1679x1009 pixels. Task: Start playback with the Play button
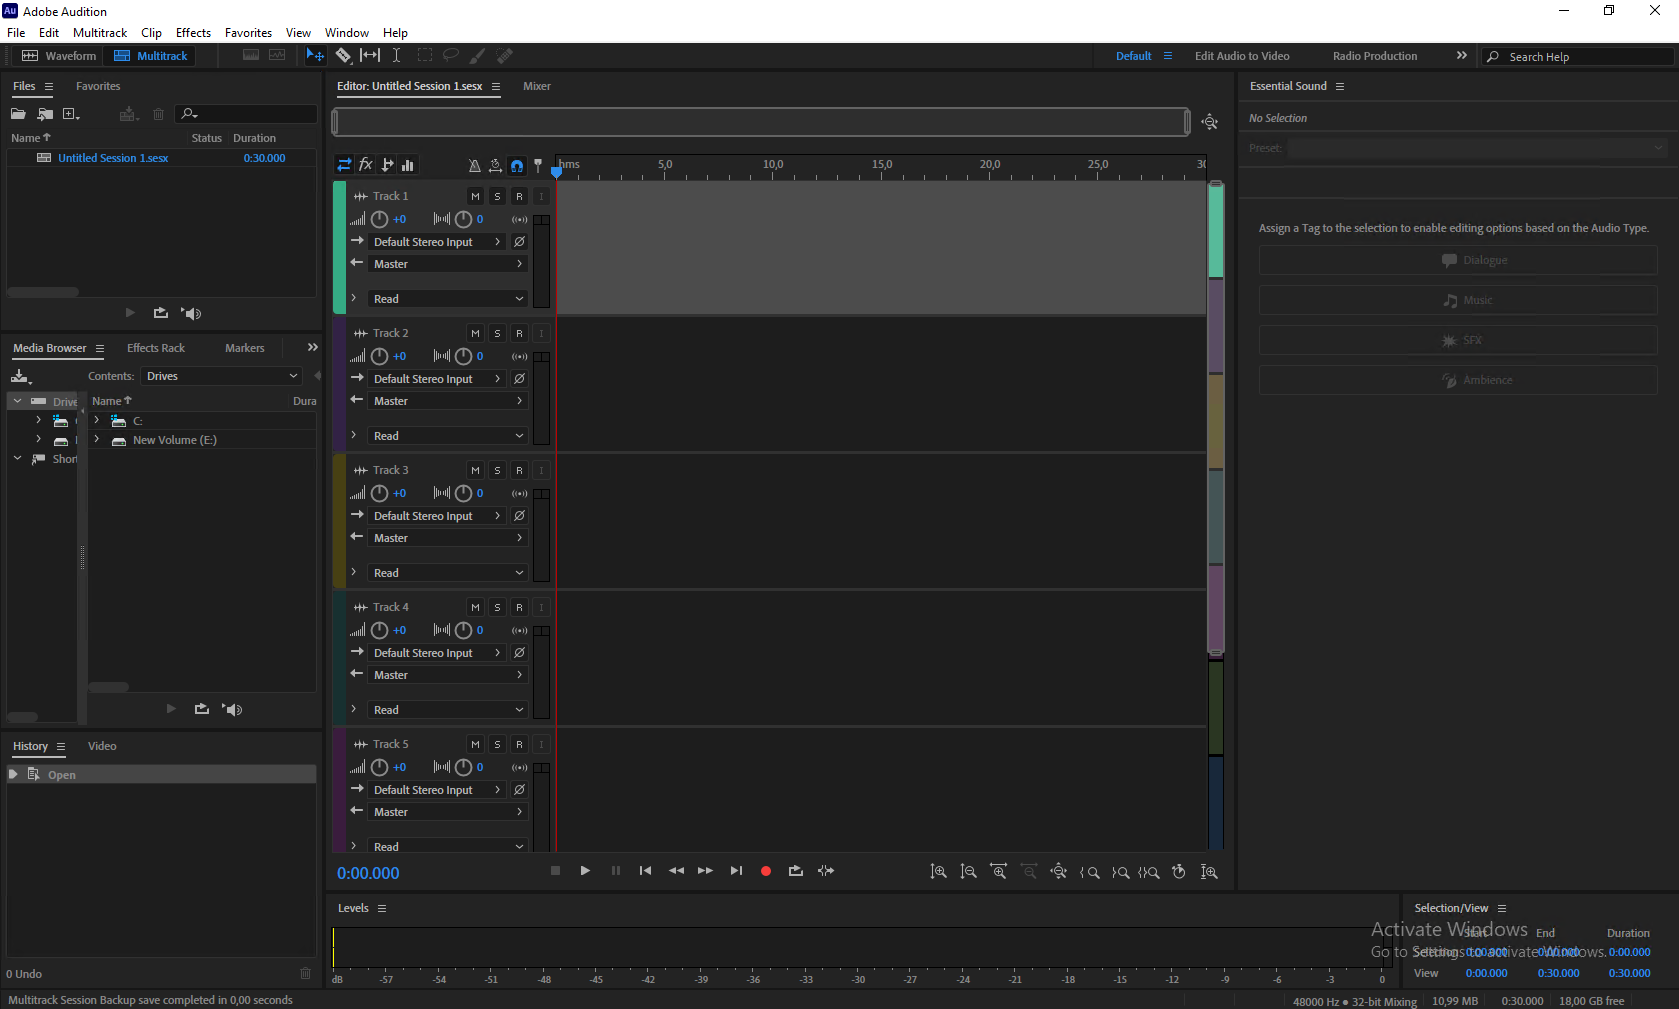pyautogui.click(x=585, y=871)
